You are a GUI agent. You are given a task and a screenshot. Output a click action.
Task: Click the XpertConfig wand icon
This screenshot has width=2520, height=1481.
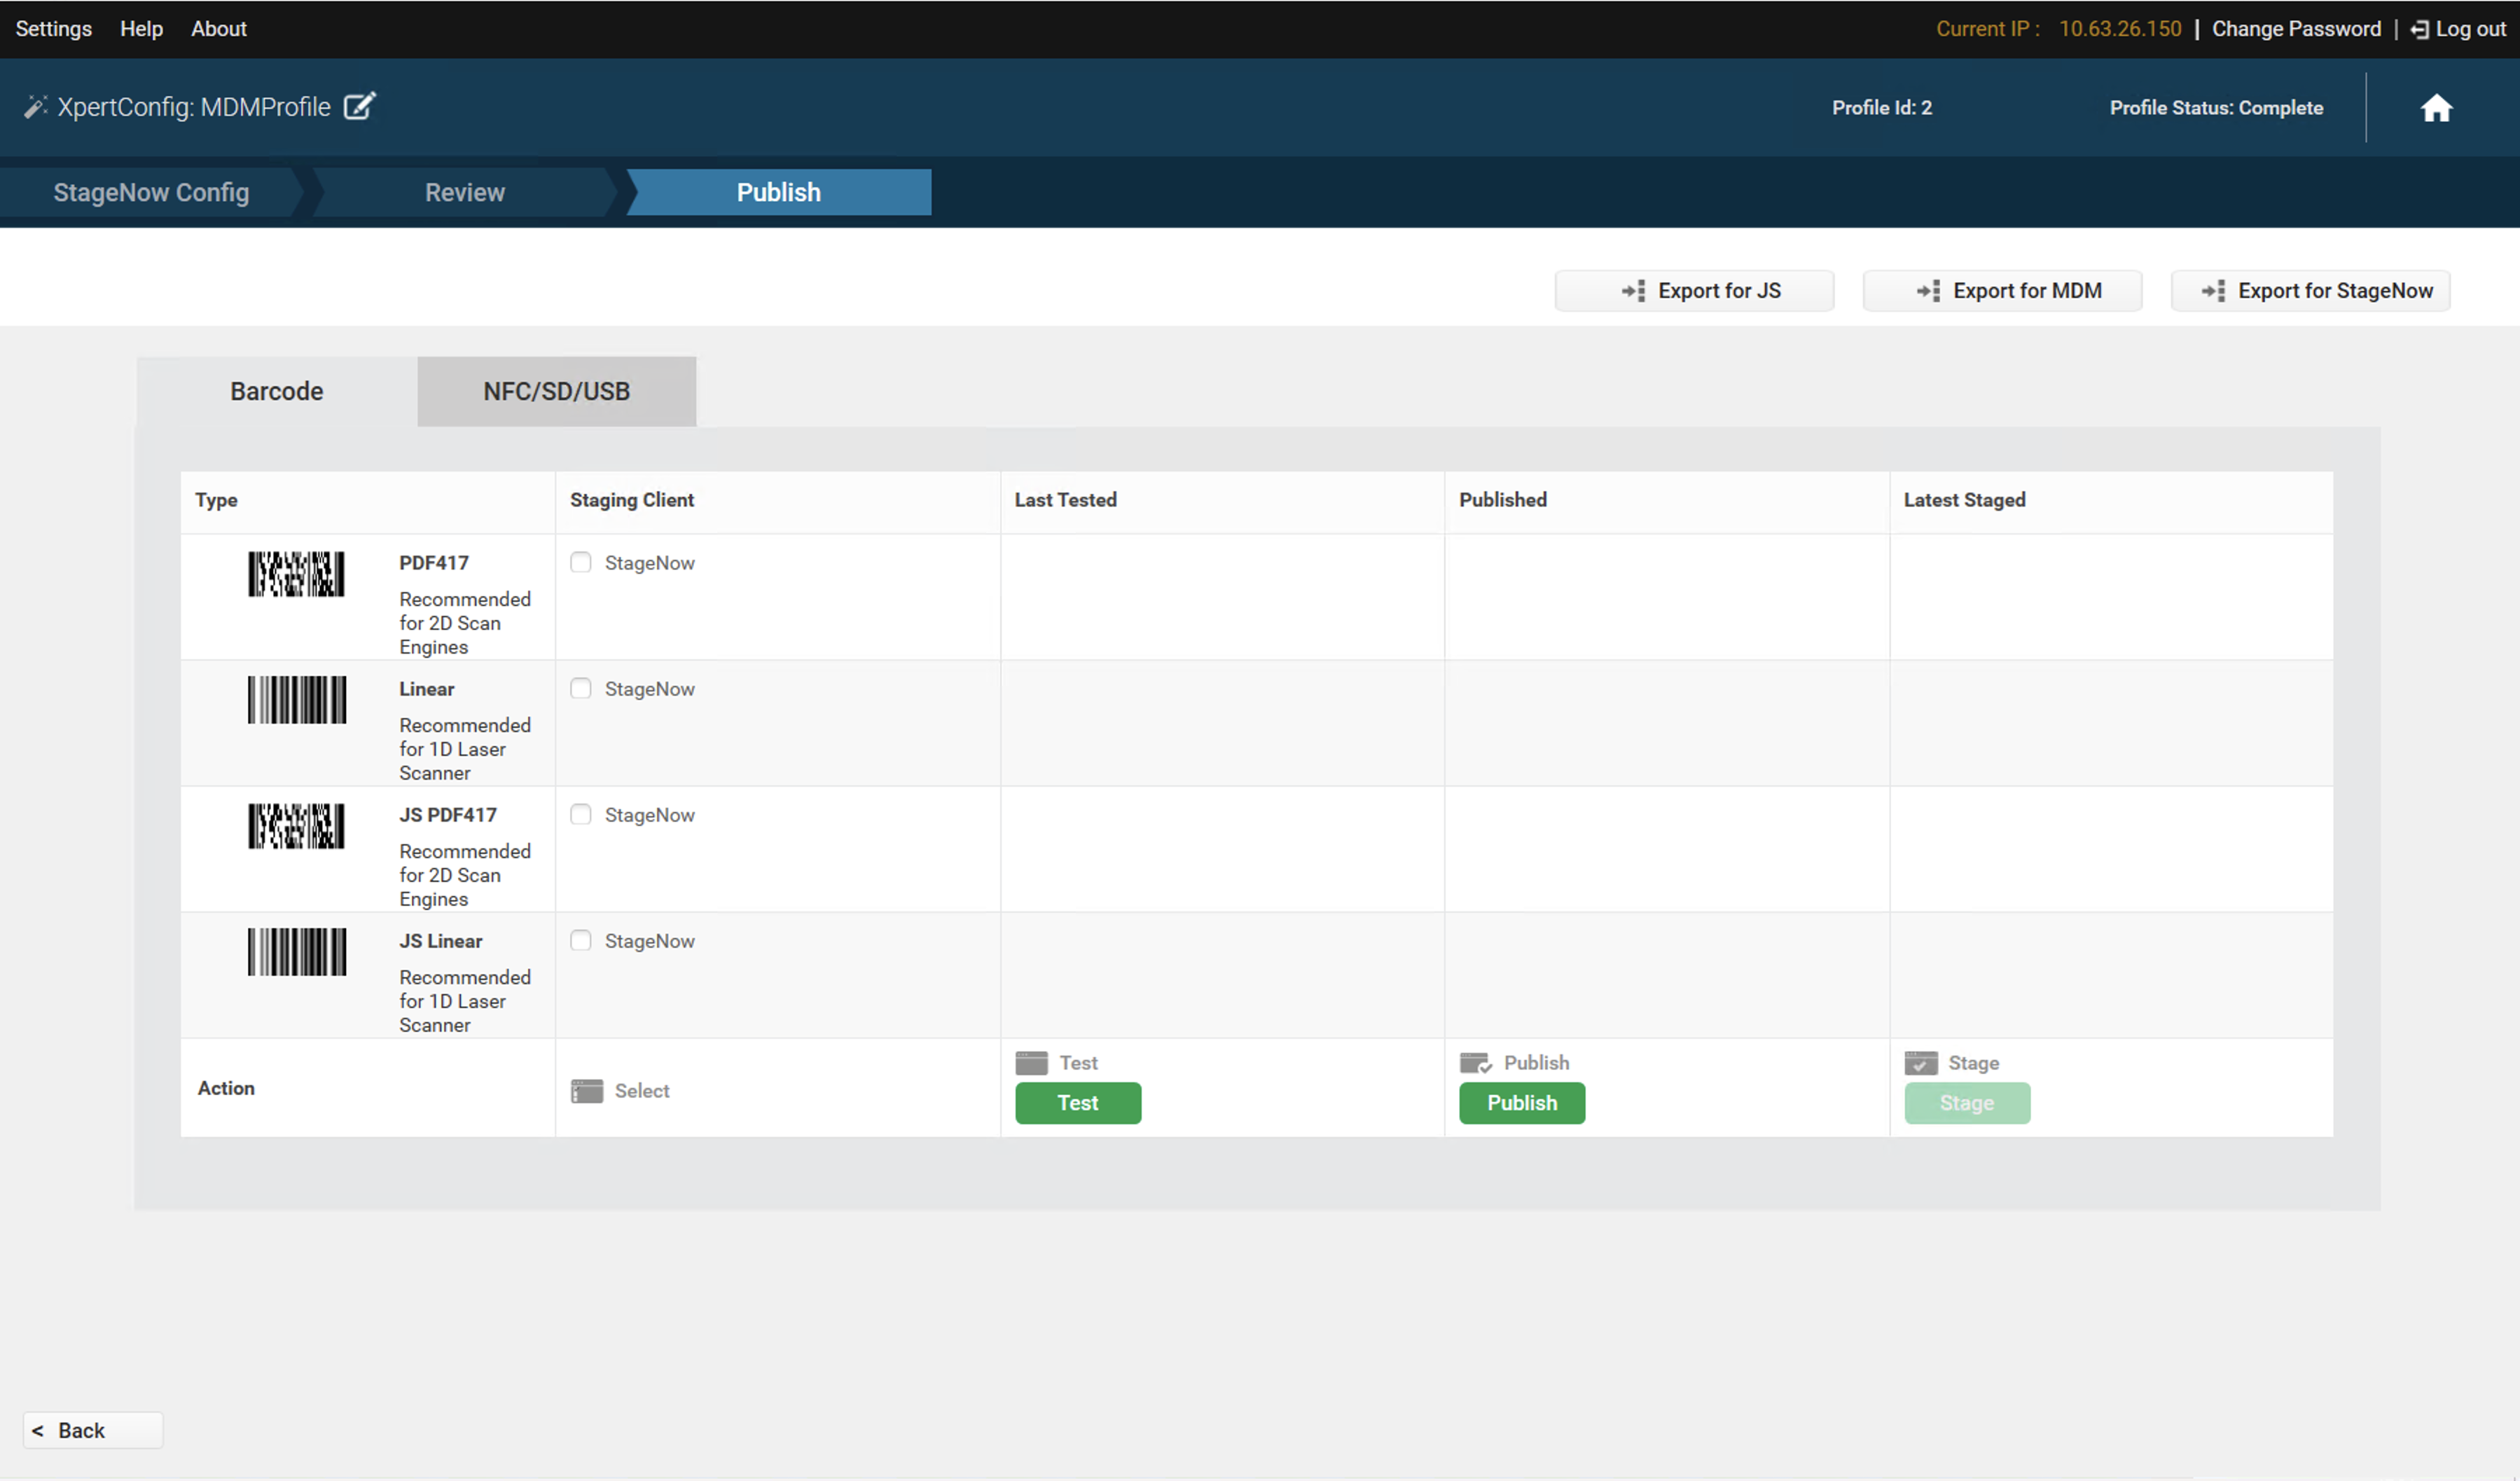35,107
